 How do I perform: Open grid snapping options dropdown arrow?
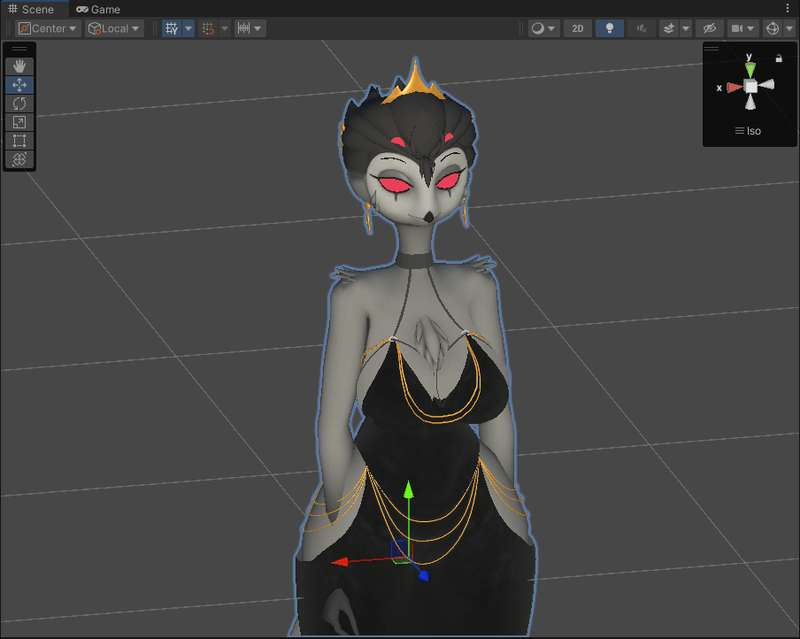click(224, 29)
